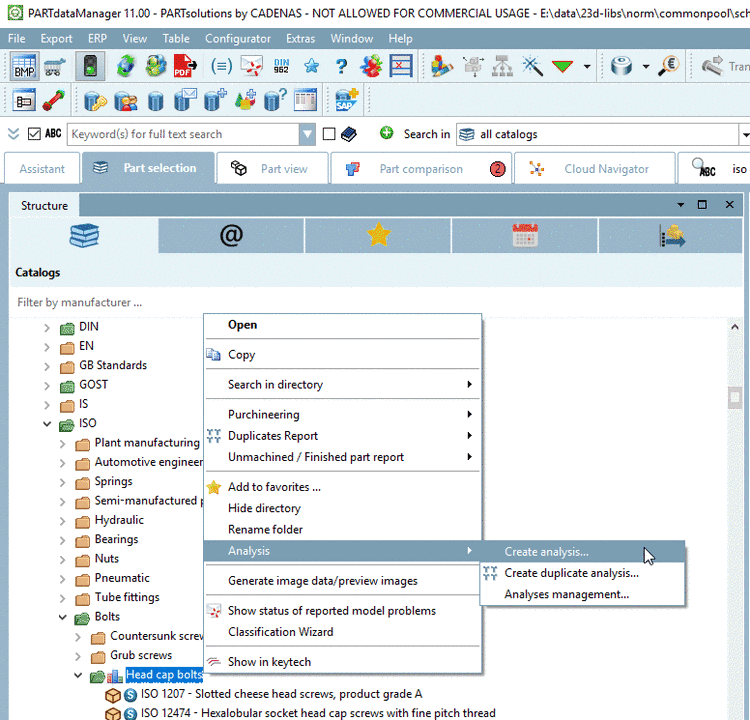
Task: Click the red connector rod icon
Action: coord(54,100)
